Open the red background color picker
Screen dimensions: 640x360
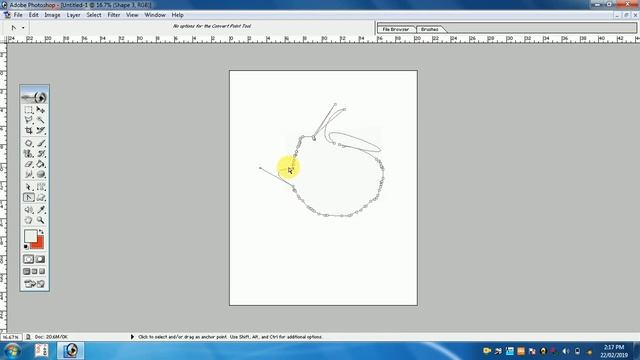tap(39, 244)
